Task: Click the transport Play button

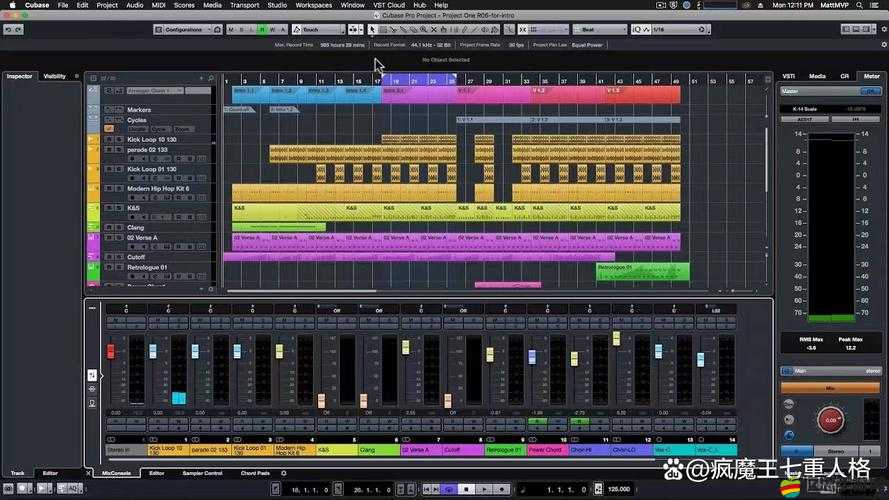Action: (x=484, y=489)
